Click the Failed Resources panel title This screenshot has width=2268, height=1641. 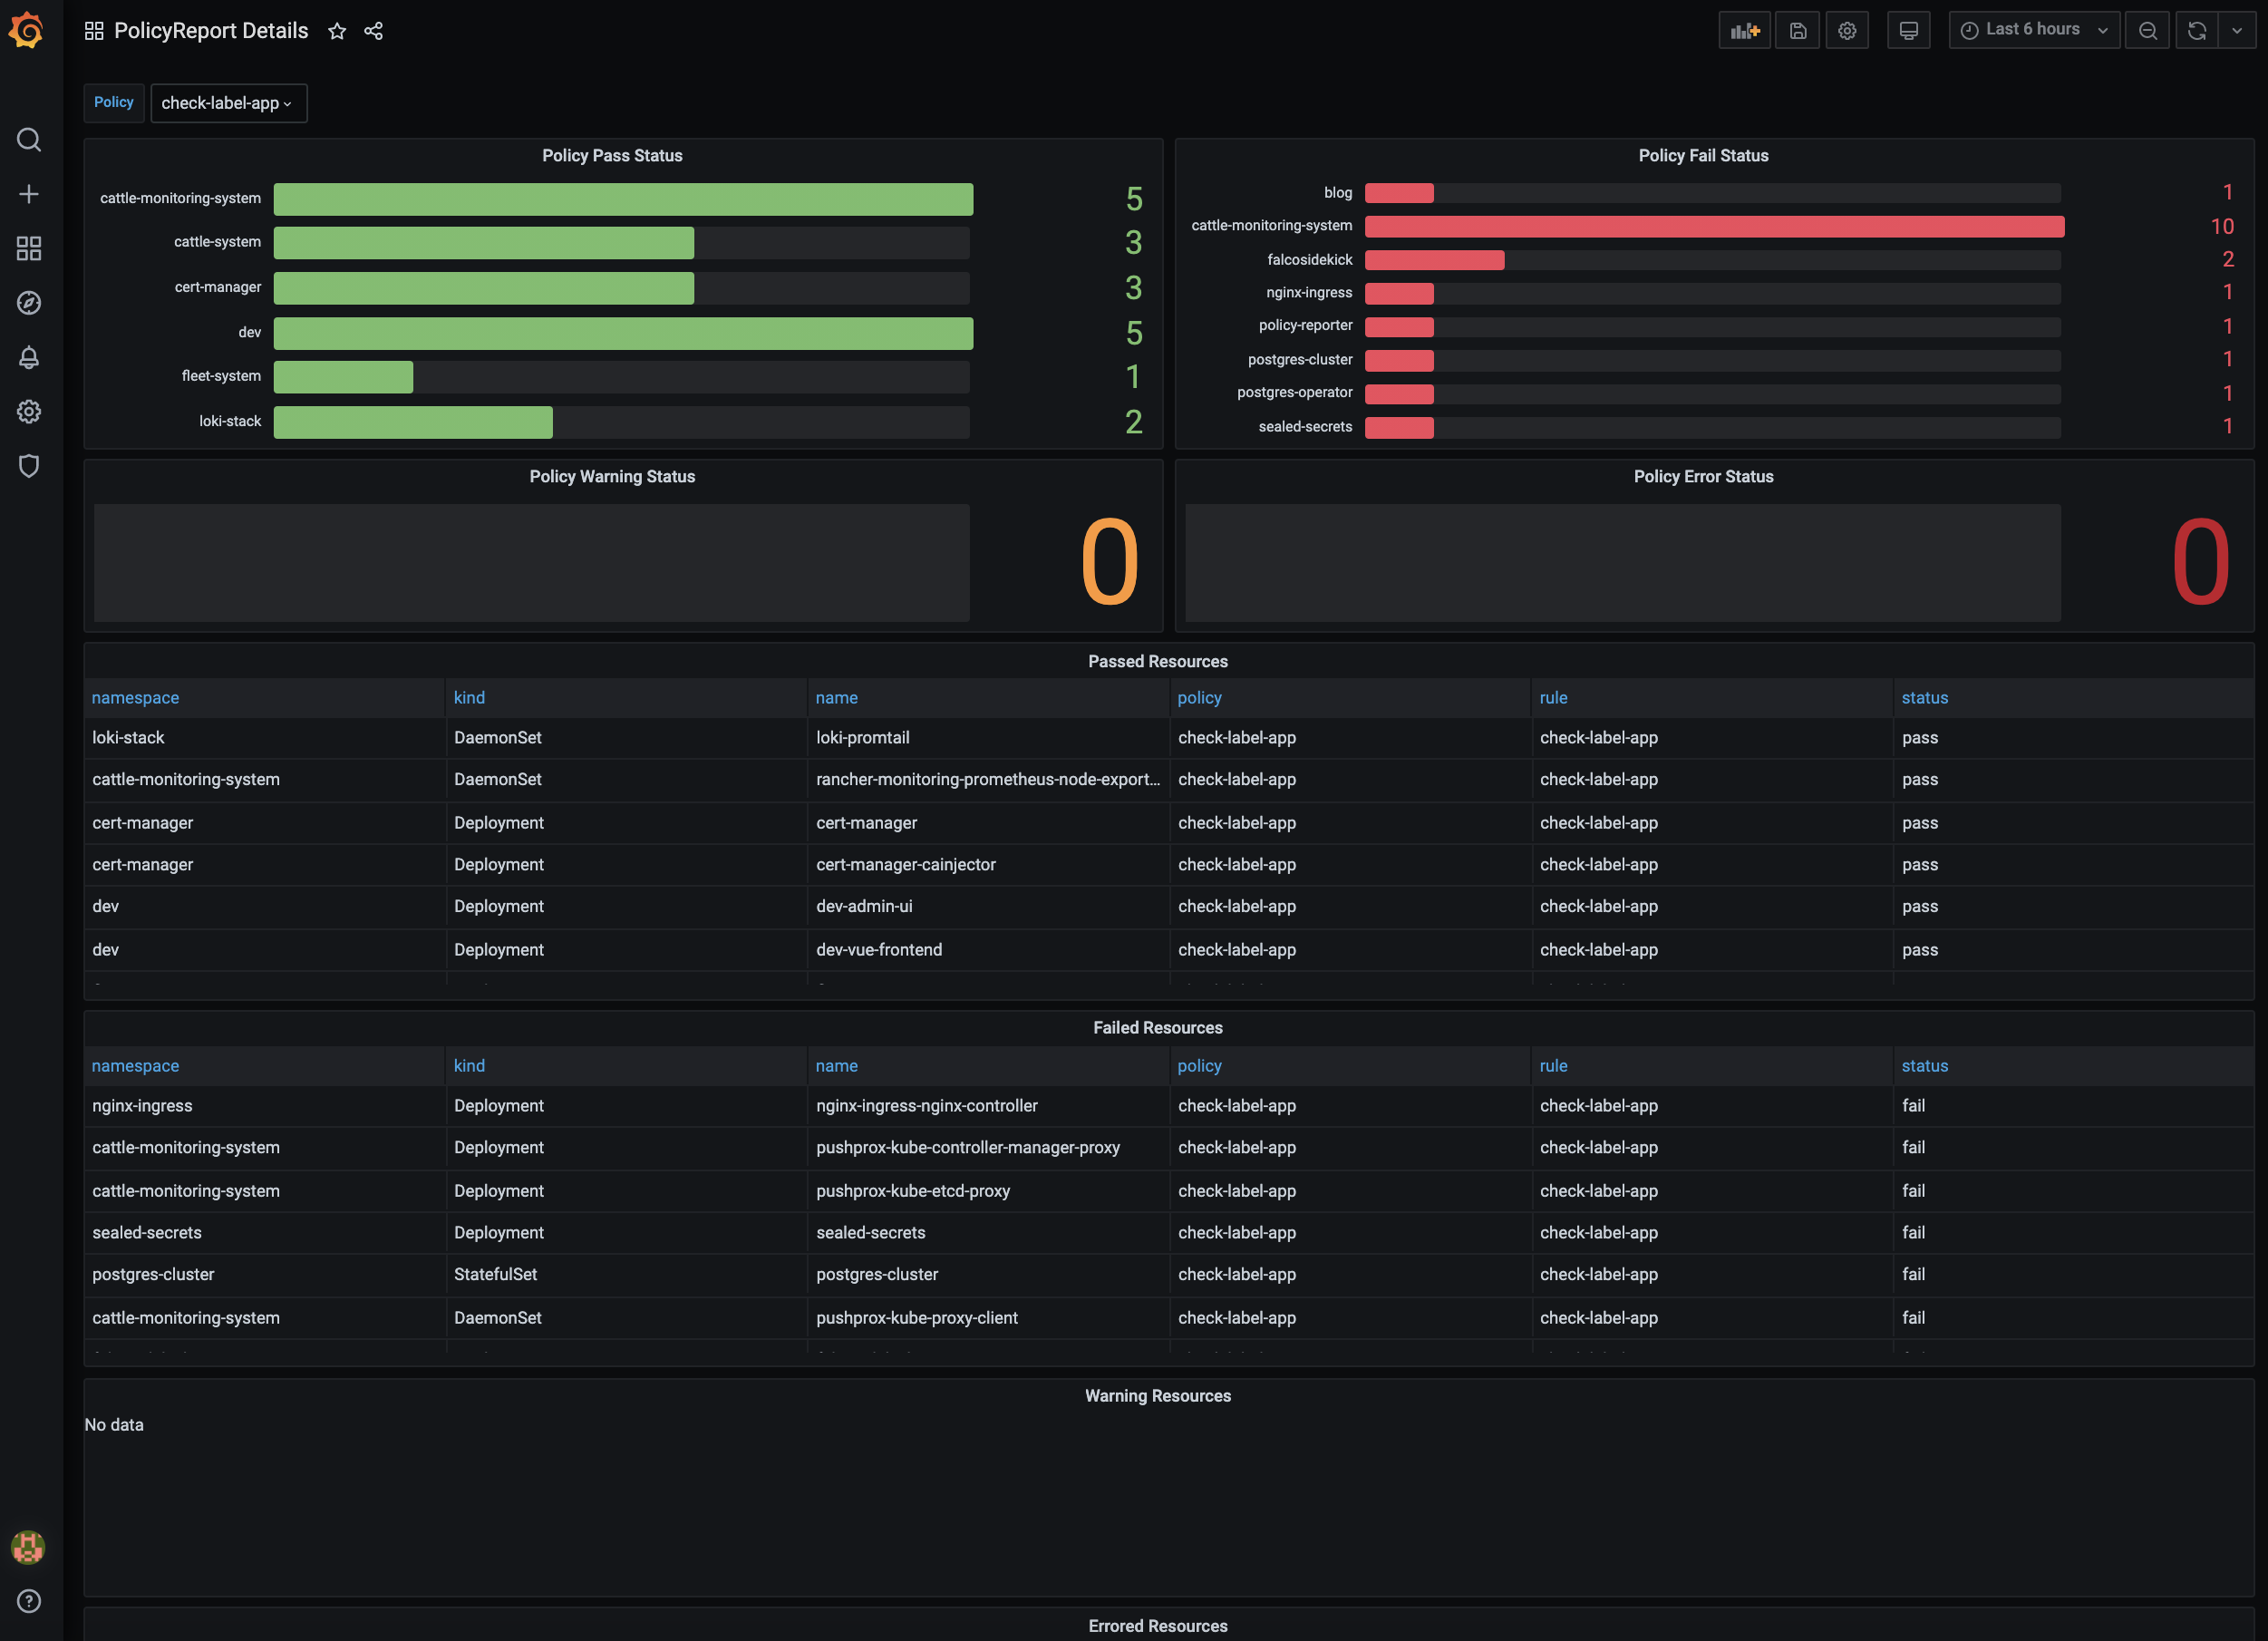tap(1157, 1027)
